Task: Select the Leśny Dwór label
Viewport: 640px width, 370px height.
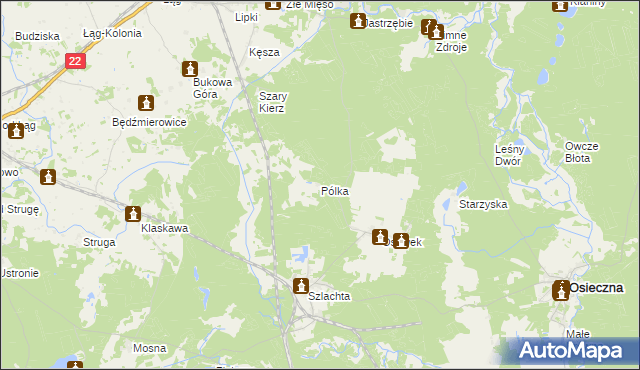Action: click(509, 155)
